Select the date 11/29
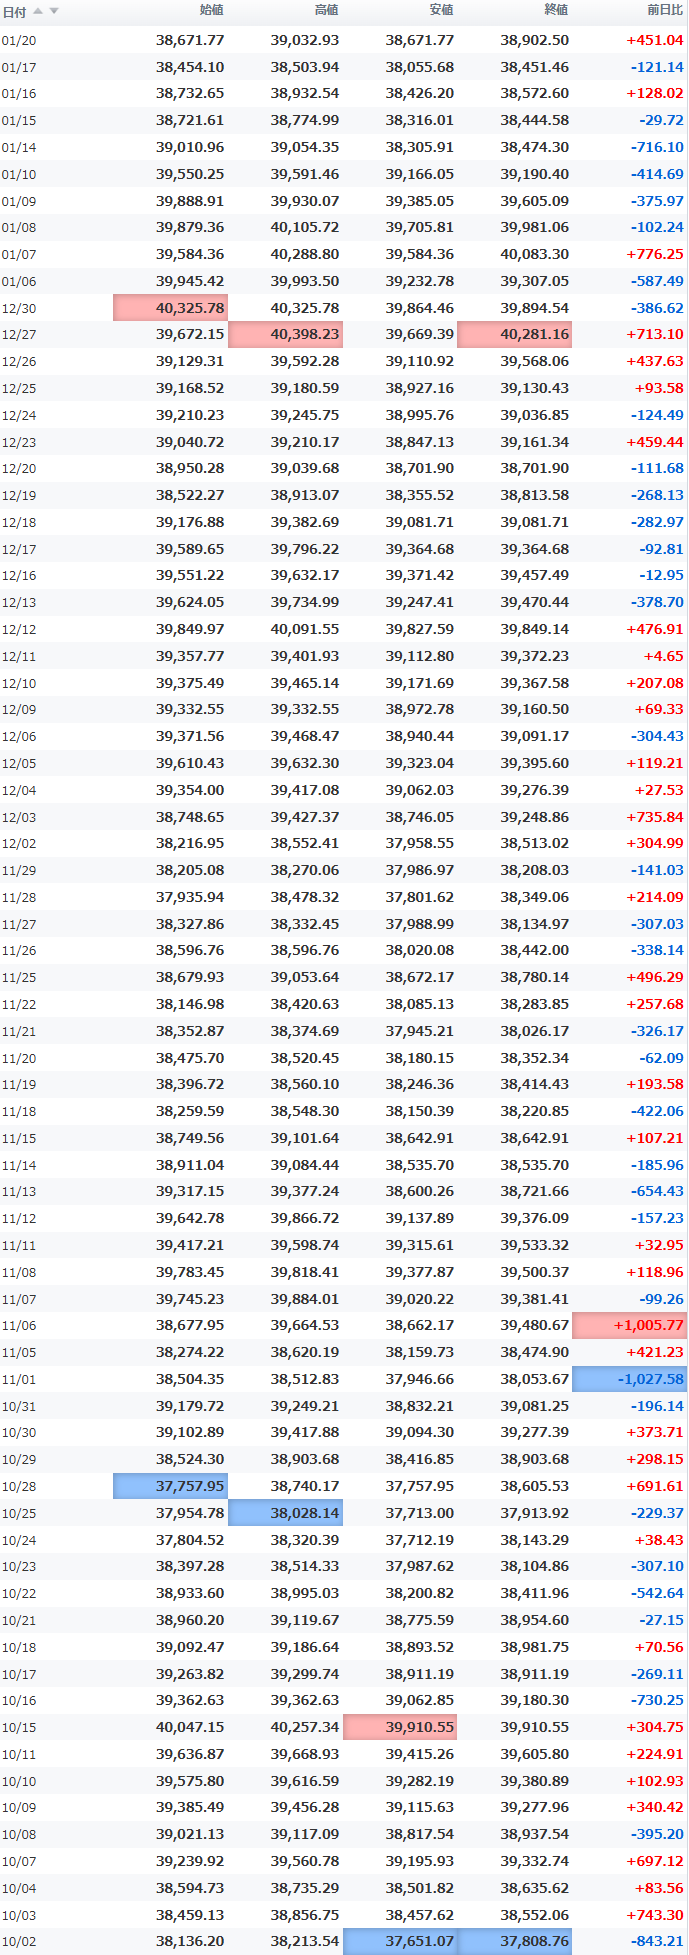Viewport: 689px width, 1955px height. [19, 871]
